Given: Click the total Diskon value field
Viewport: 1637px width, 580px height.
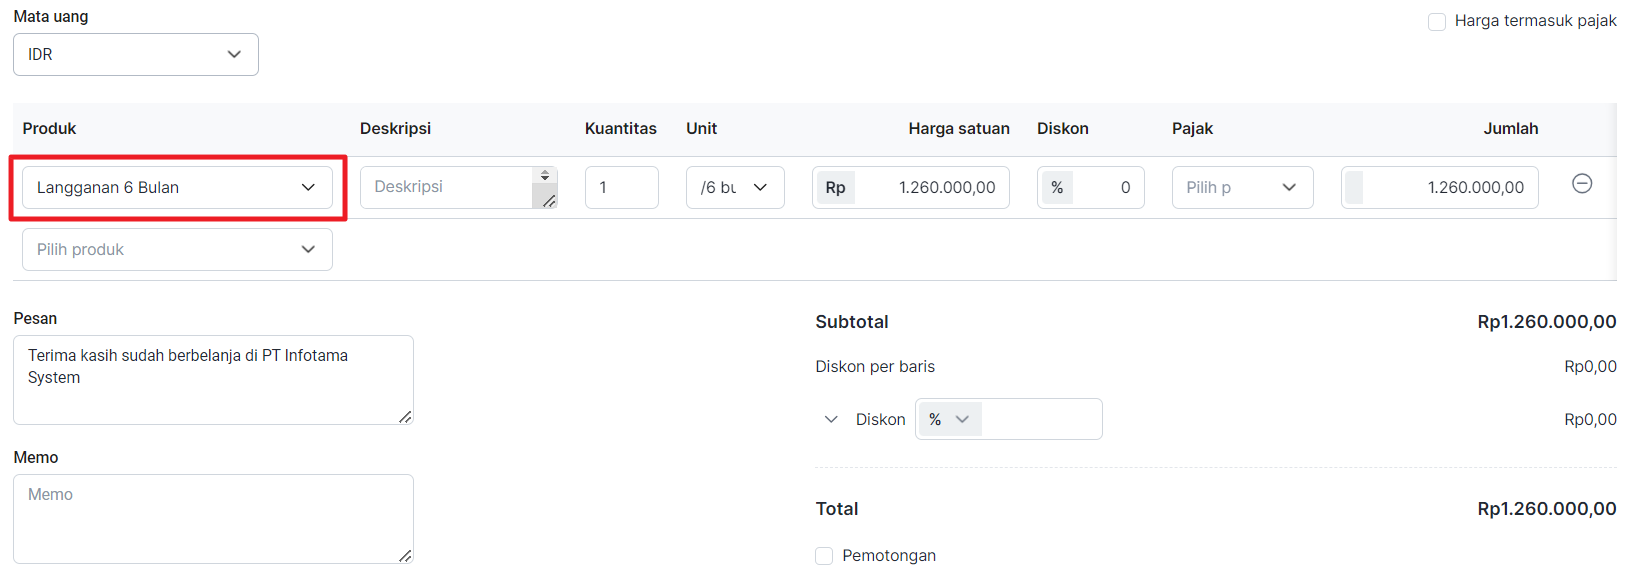Looking at the screenshot, I should point(1041,420).
